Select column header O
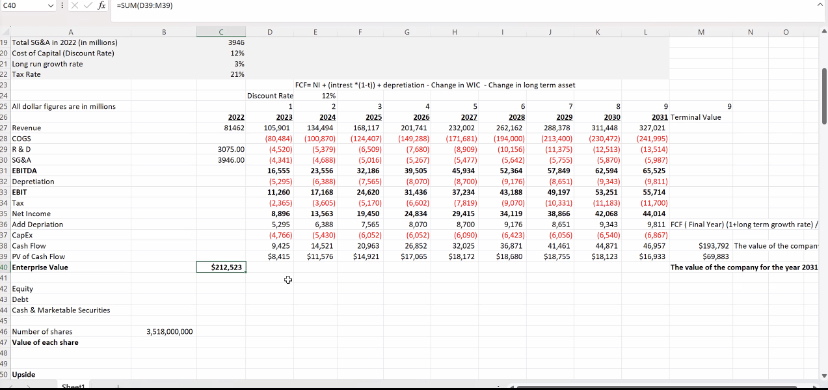 click(786, 32)
